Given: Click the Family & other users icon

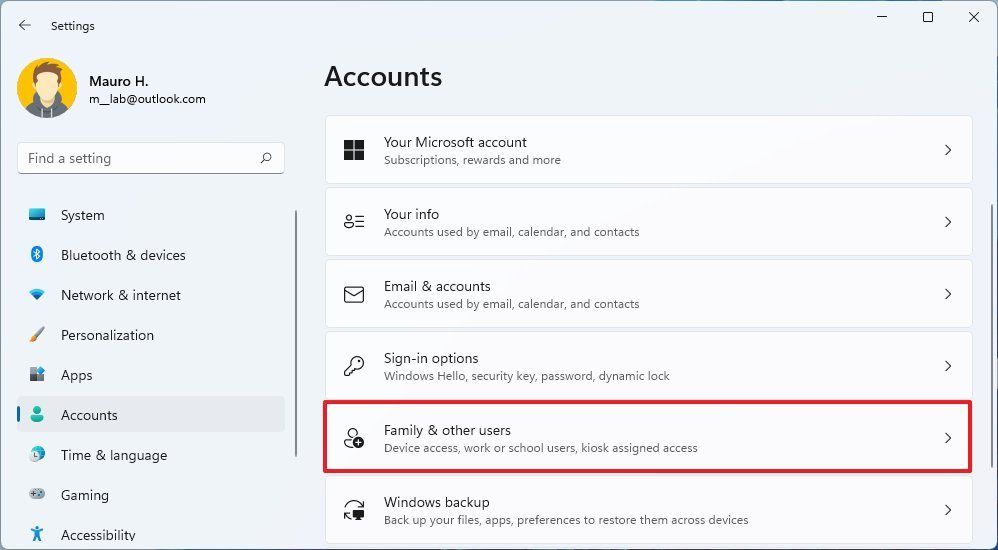Looking at the screenshot, I should click(354, 438).
